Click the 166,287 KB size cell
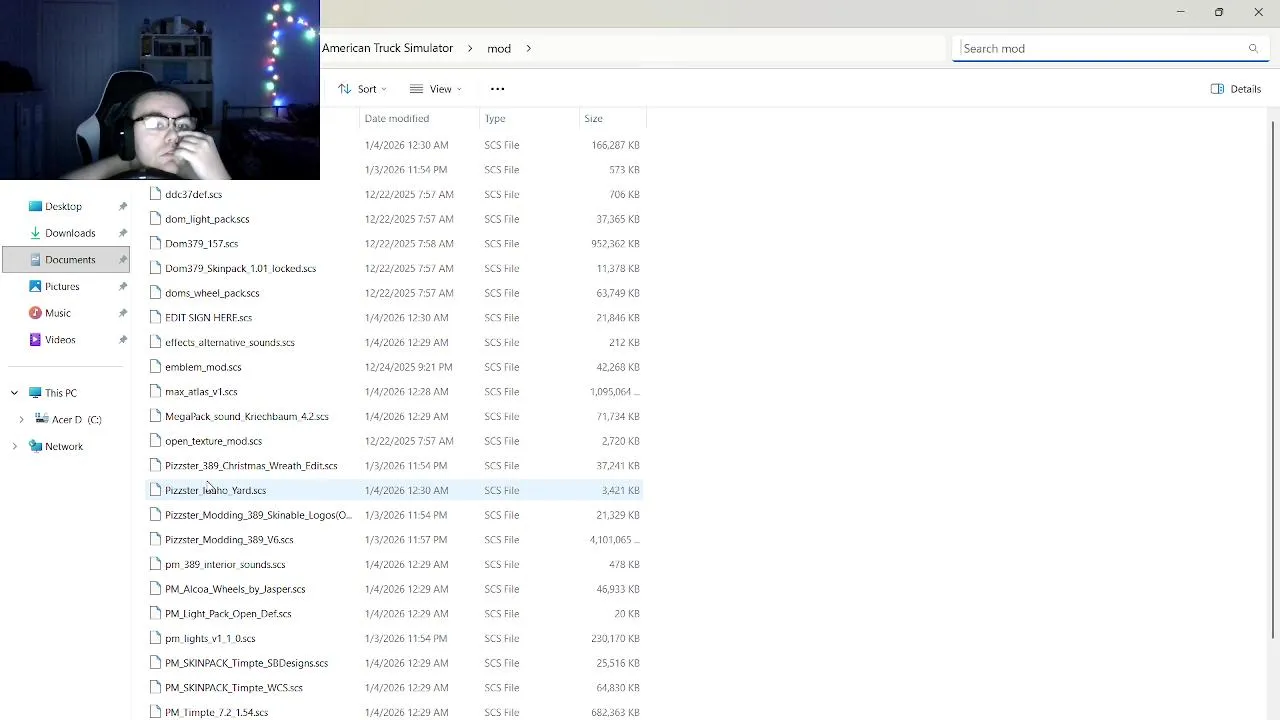Image resolution: width=1280 pixels, height=720 pixels. tap(615, 145)
